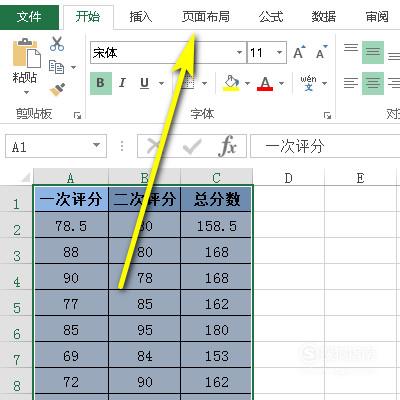The width and height of the screenshot is (400, 400).
Task: Increase font size with large A icon
Action: (x=299, y=53)
